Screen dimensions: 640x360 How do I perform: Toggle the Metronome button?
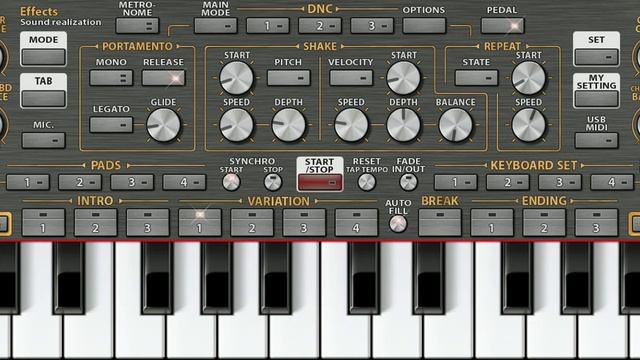click(137, 26)
